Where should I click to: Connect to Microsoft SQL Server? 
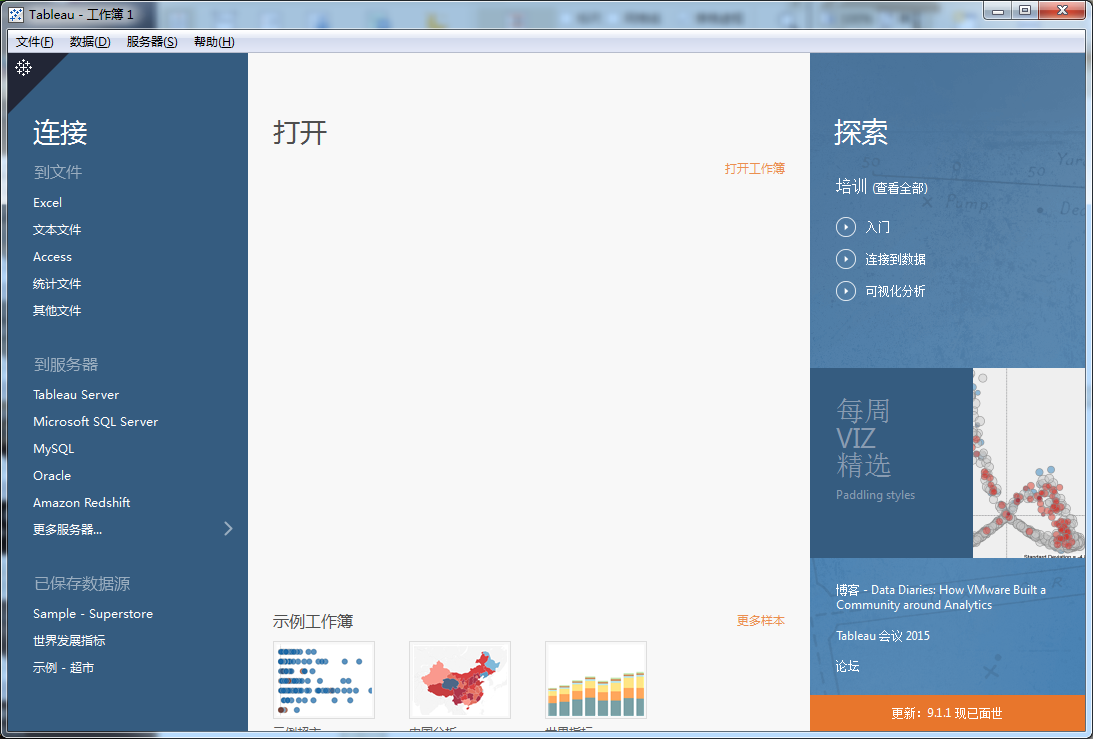click(95, 422)
